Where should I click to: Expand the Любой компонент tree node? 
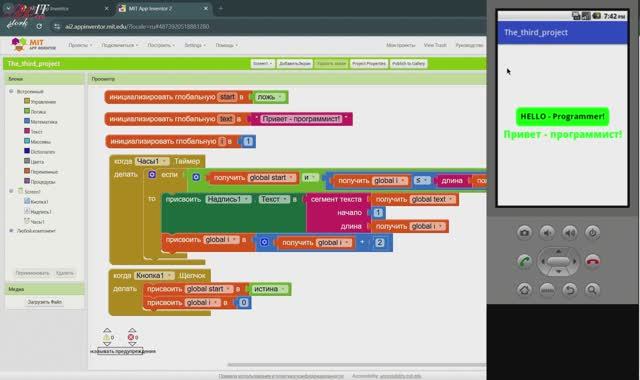(x=11, y=231)
